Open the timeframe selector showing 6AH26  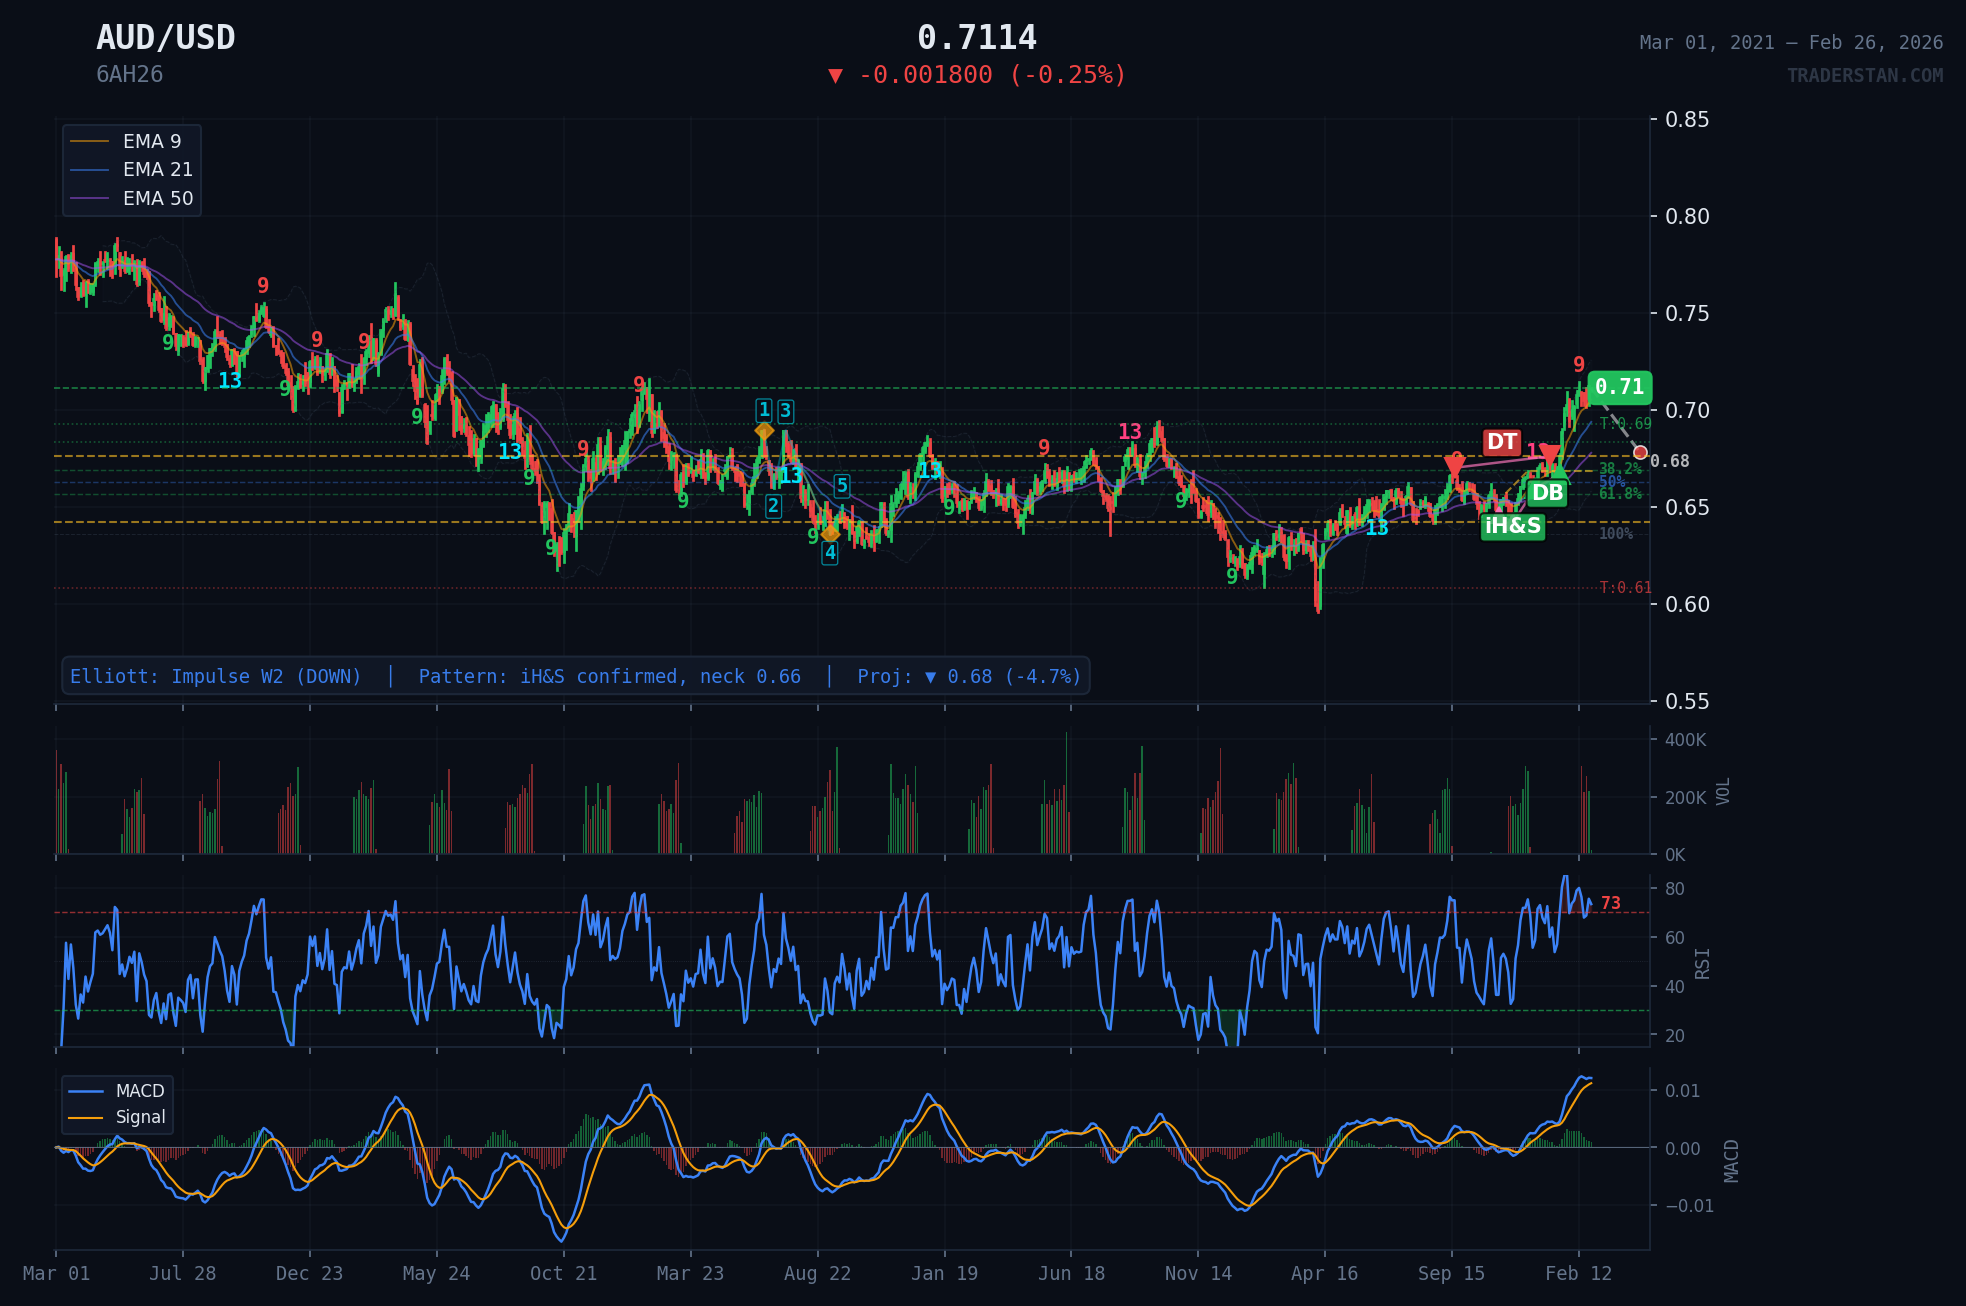(x=129, y=73)
